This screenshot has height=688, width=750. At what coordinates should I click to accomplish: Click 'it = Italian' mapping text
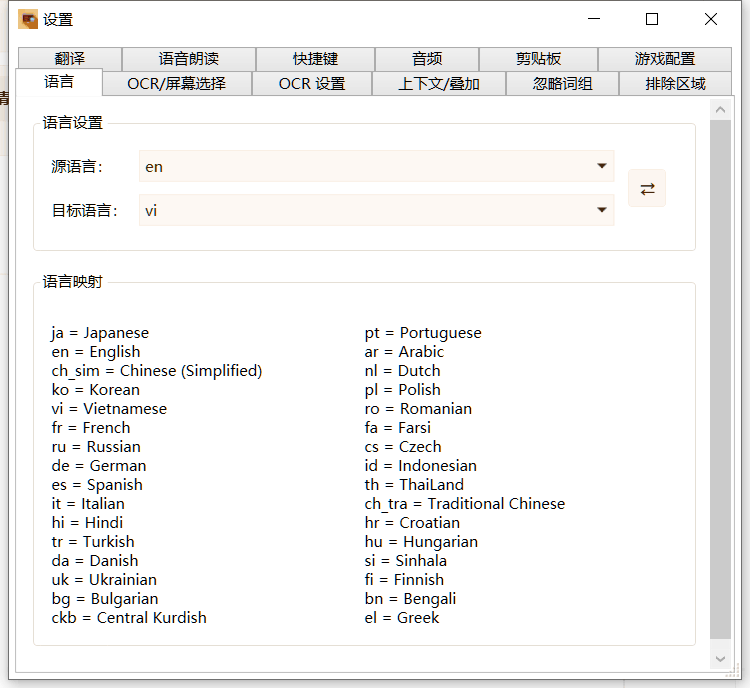click(x=88, y=504)
